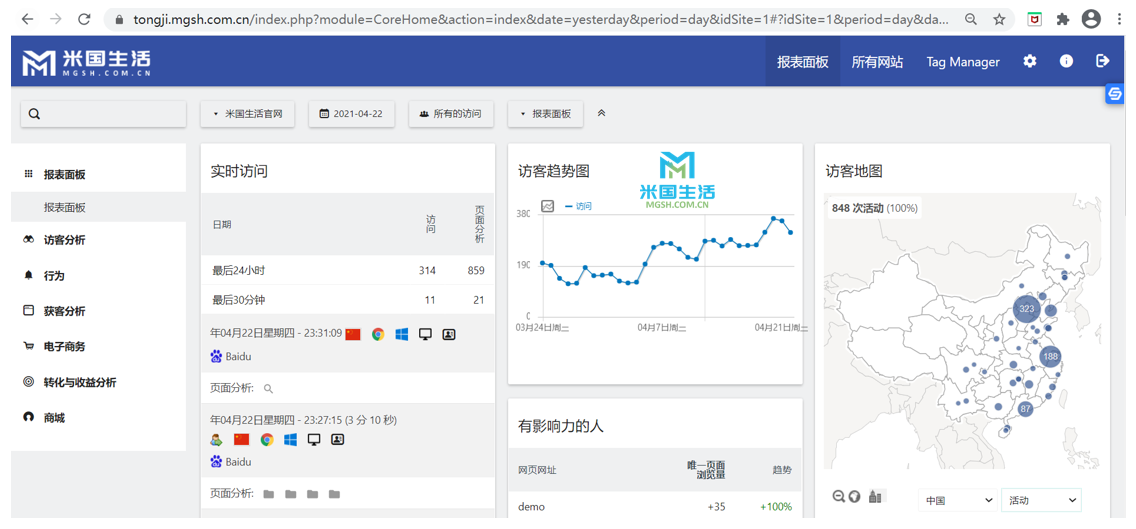The image size is (1136, 529).
Task: Open the 米国生活官网 site selector
Action: click(x=248, y=114)
